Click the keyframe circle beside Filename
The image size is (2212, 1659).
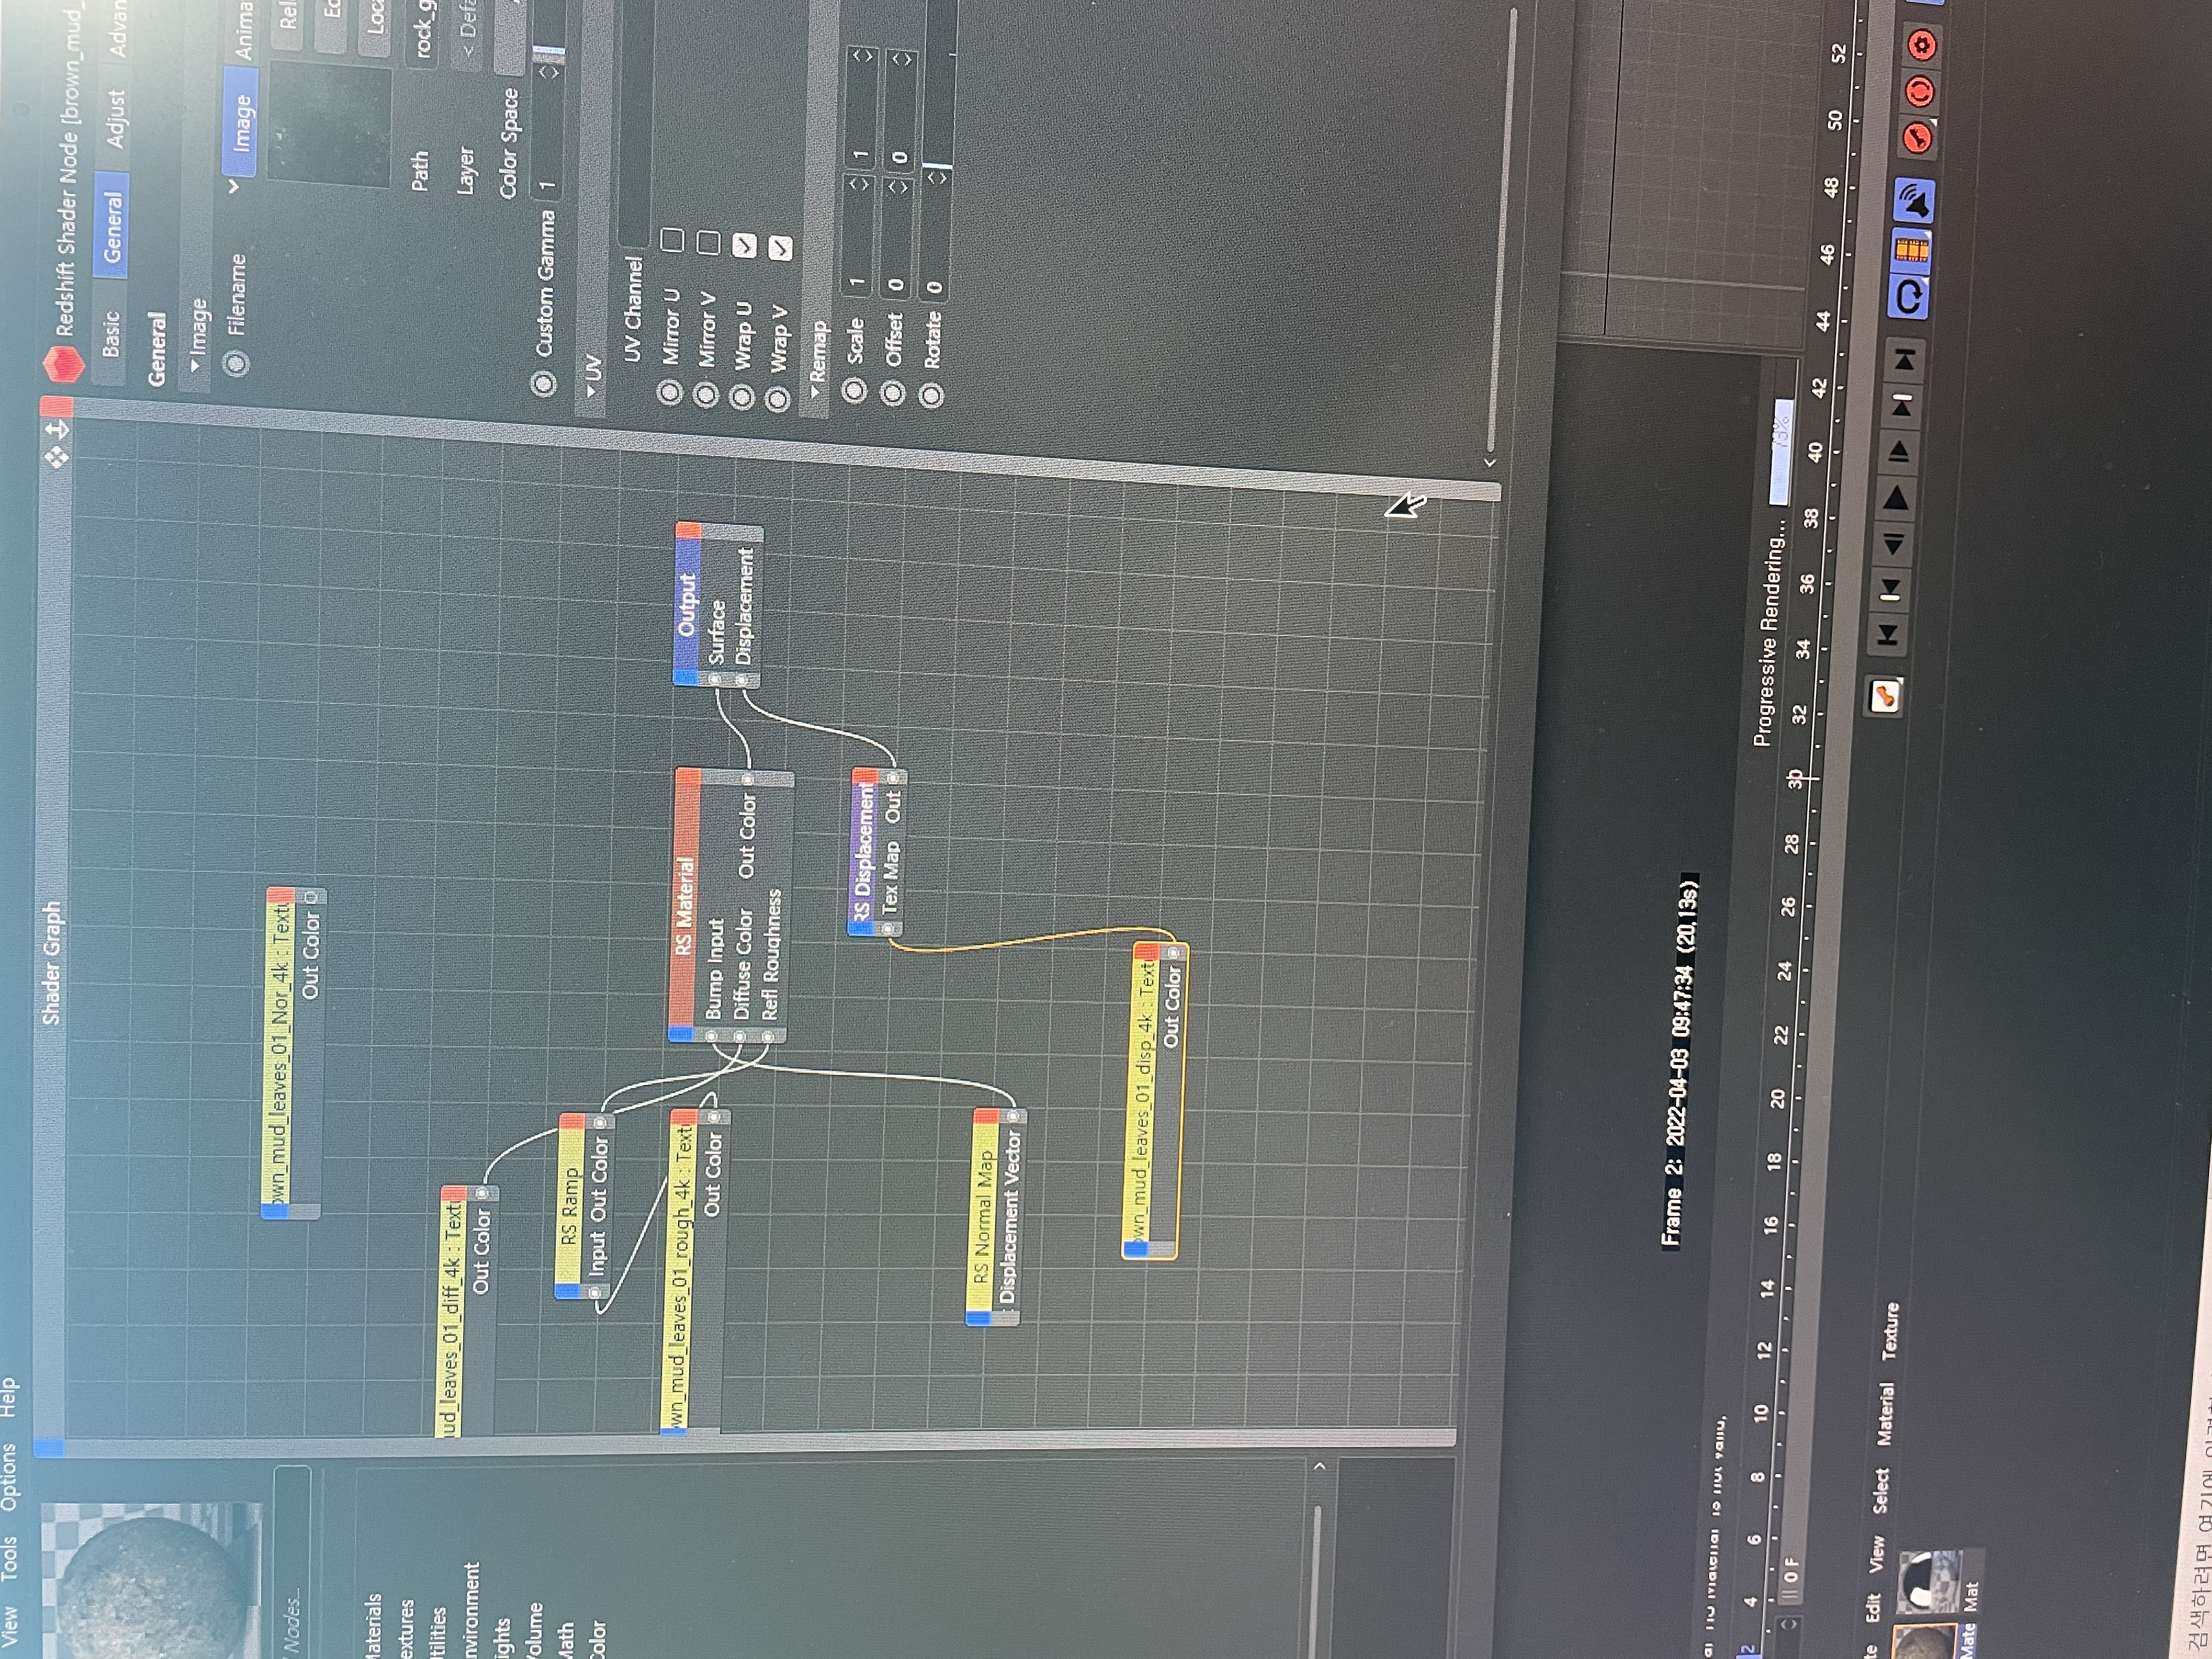point(237,362)
